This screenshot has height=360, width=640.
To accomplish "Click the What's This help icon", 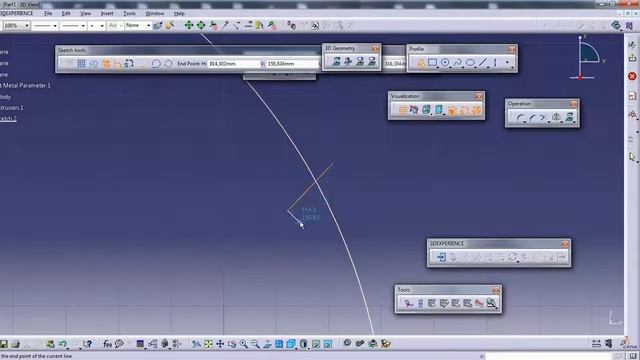I will [87, 344].
